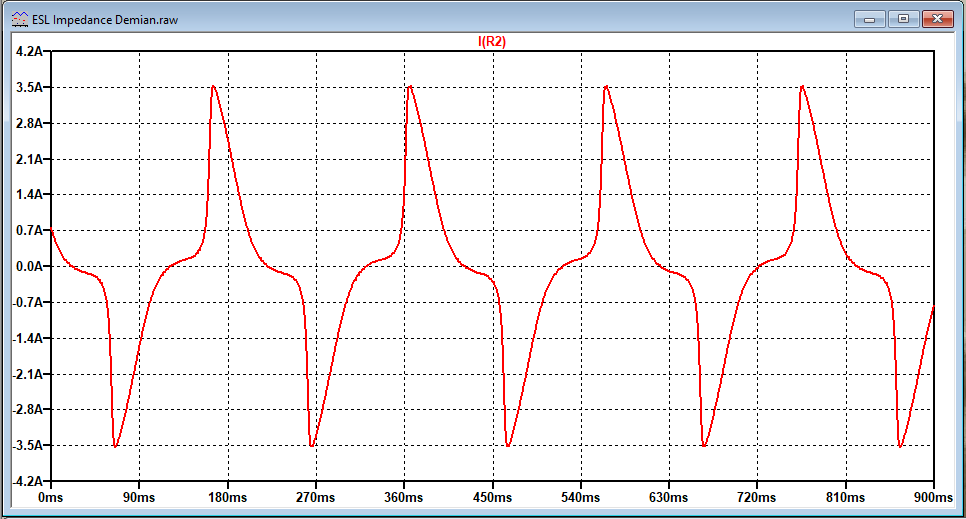
Task: Click the 360ms time axis label
Action: click(x=404, y=497)
